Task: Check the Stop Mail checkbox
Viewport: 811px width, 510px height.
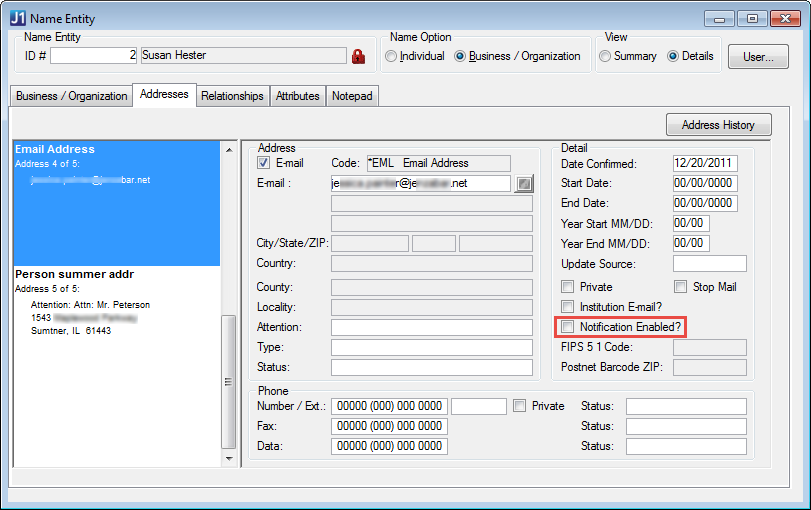Action: [x=681, y=287]
